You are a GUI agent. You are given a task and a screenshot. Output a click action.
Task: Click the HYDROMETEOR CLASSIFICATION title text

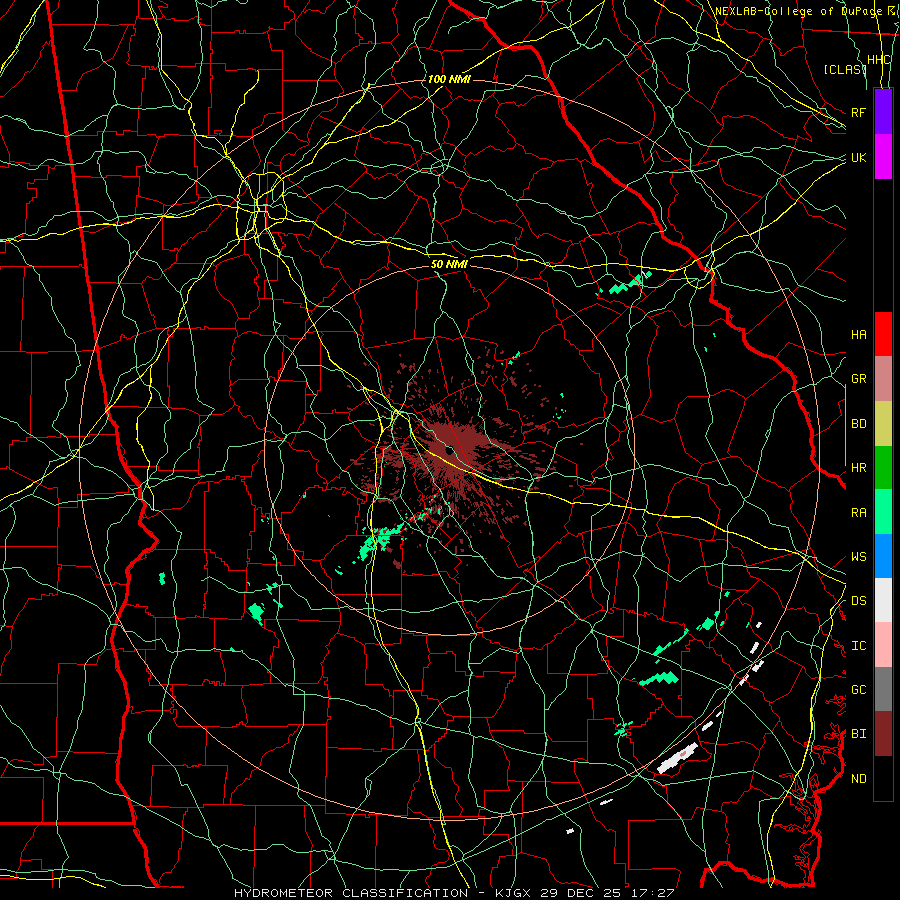click(351, 893)
